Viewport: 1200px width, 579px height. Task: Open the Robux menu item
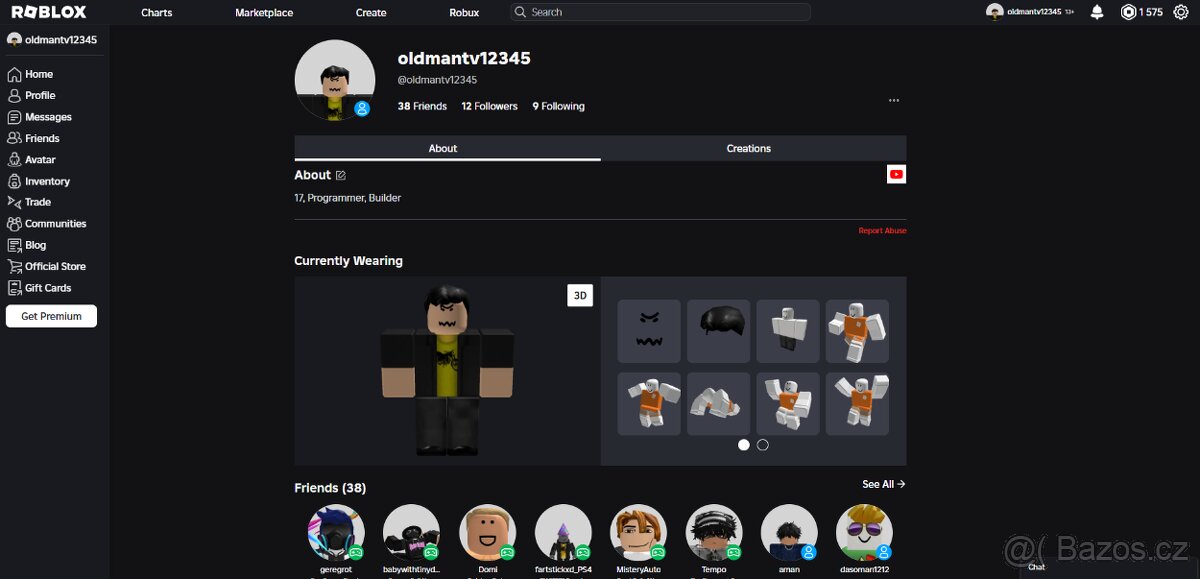pyautogui.click(x=464, y=13)
